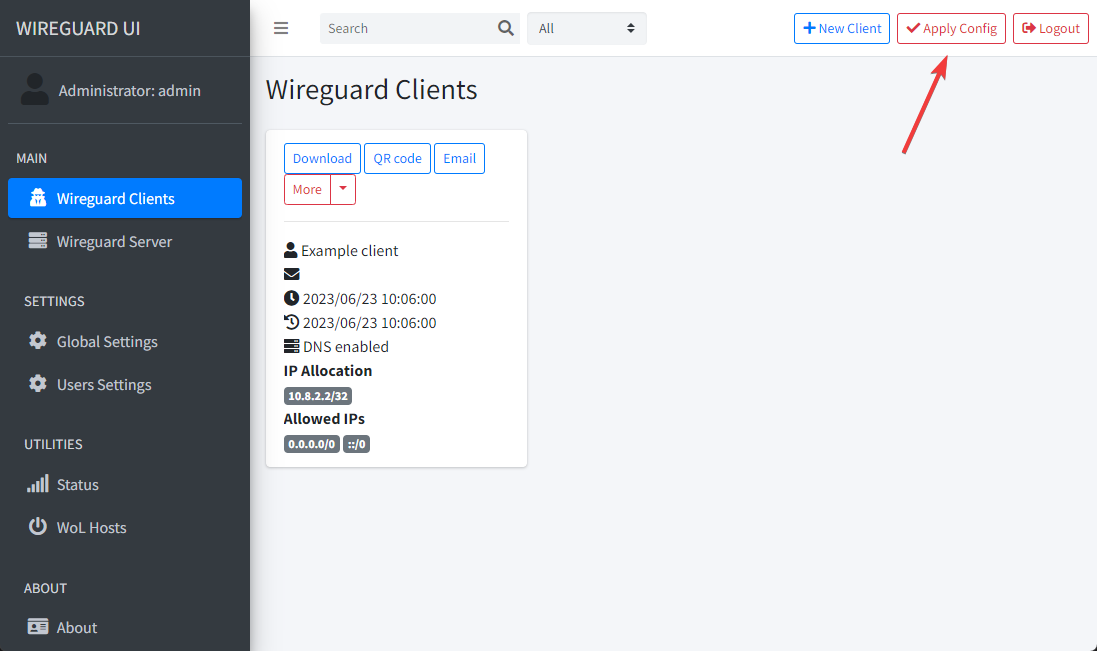This screenshot has width=1097, height=651.
Task: Click the 10.8.2.2/32 IP allocation badge
Action: tap(318, 396)
